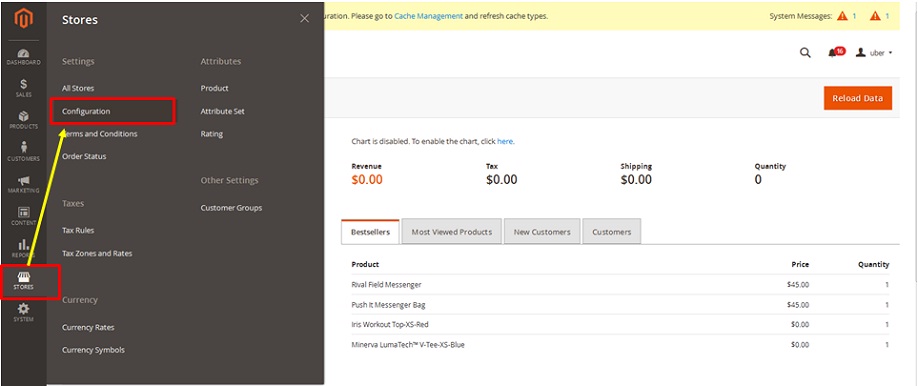918x386 pixels.
Task: Open the Reports sidebar menu
Action: (x=23, y=248)
